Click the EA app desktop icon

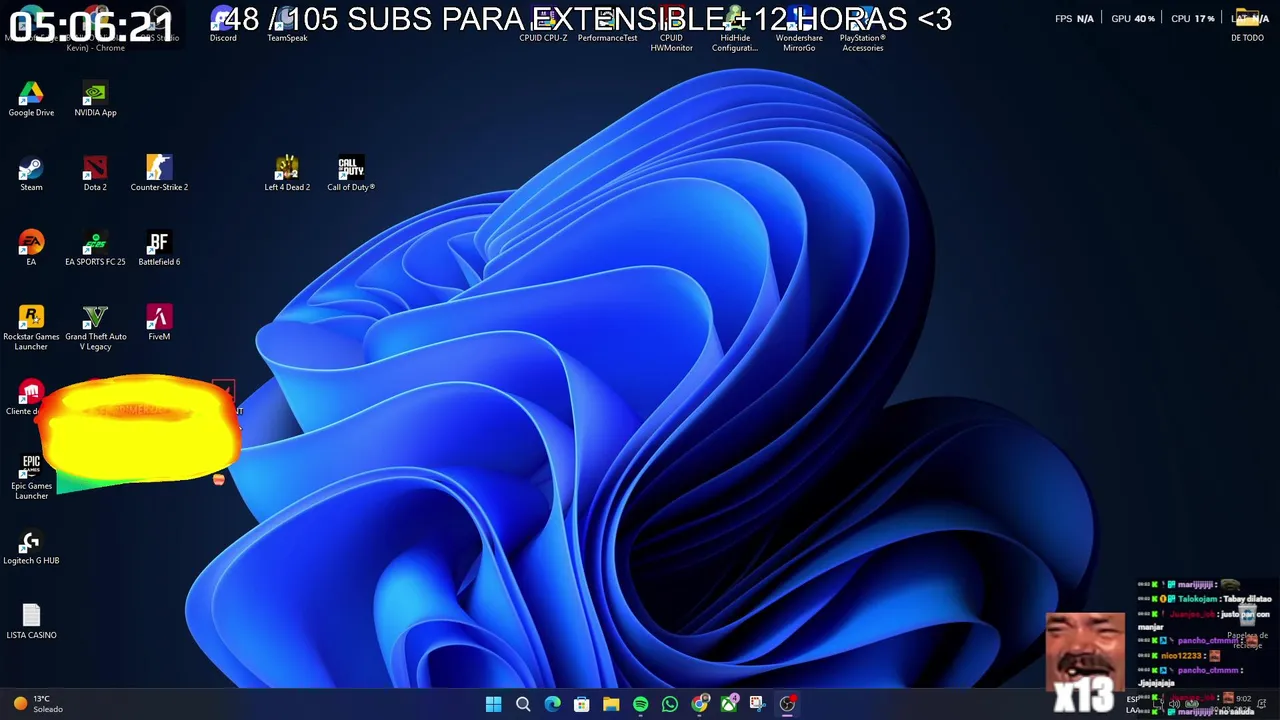[31, 248]
